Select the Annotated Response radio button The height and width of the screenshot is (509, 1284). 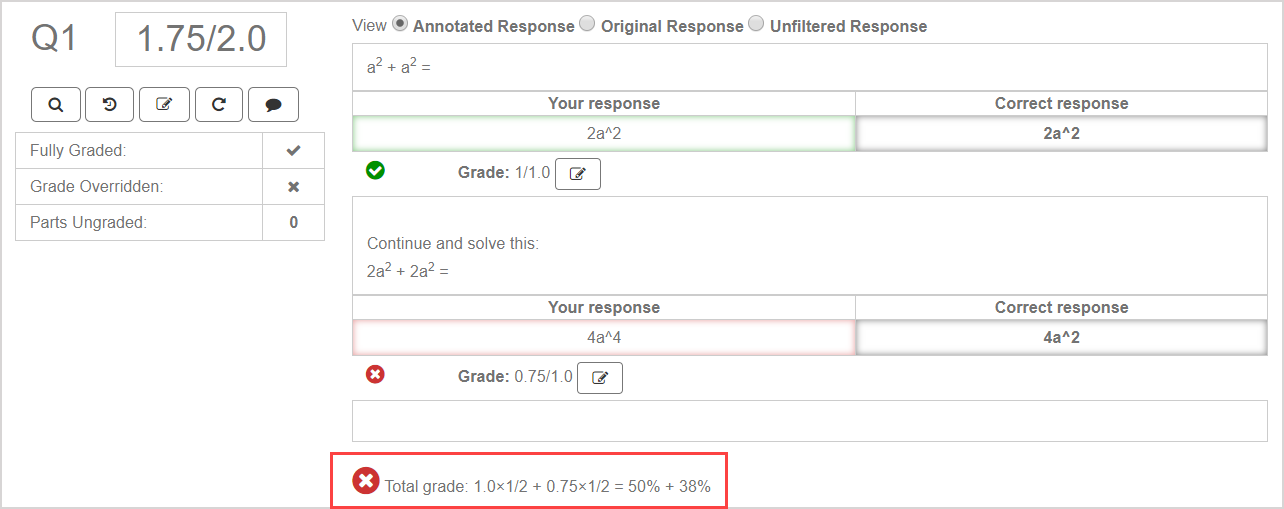[x=400, y=24]
